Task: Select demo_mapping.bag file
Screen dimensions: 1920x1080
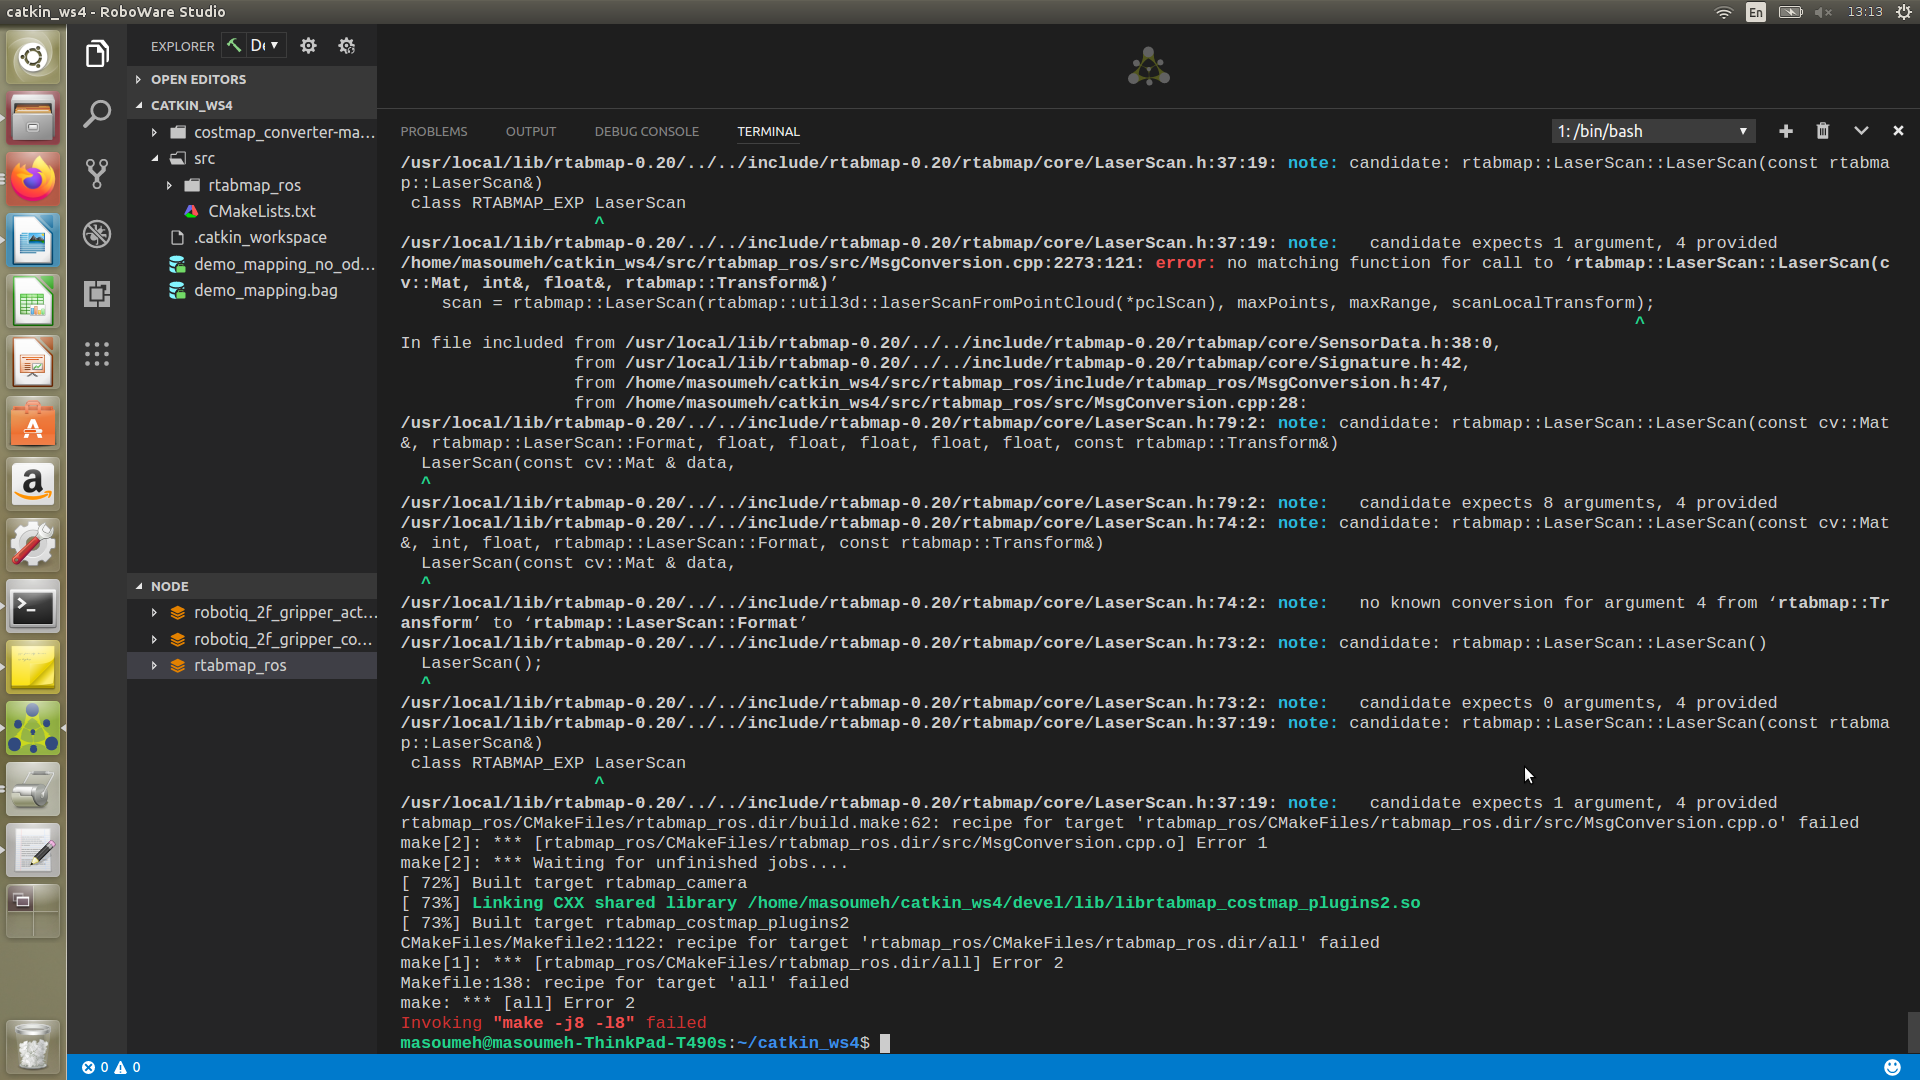Action: 265,290
